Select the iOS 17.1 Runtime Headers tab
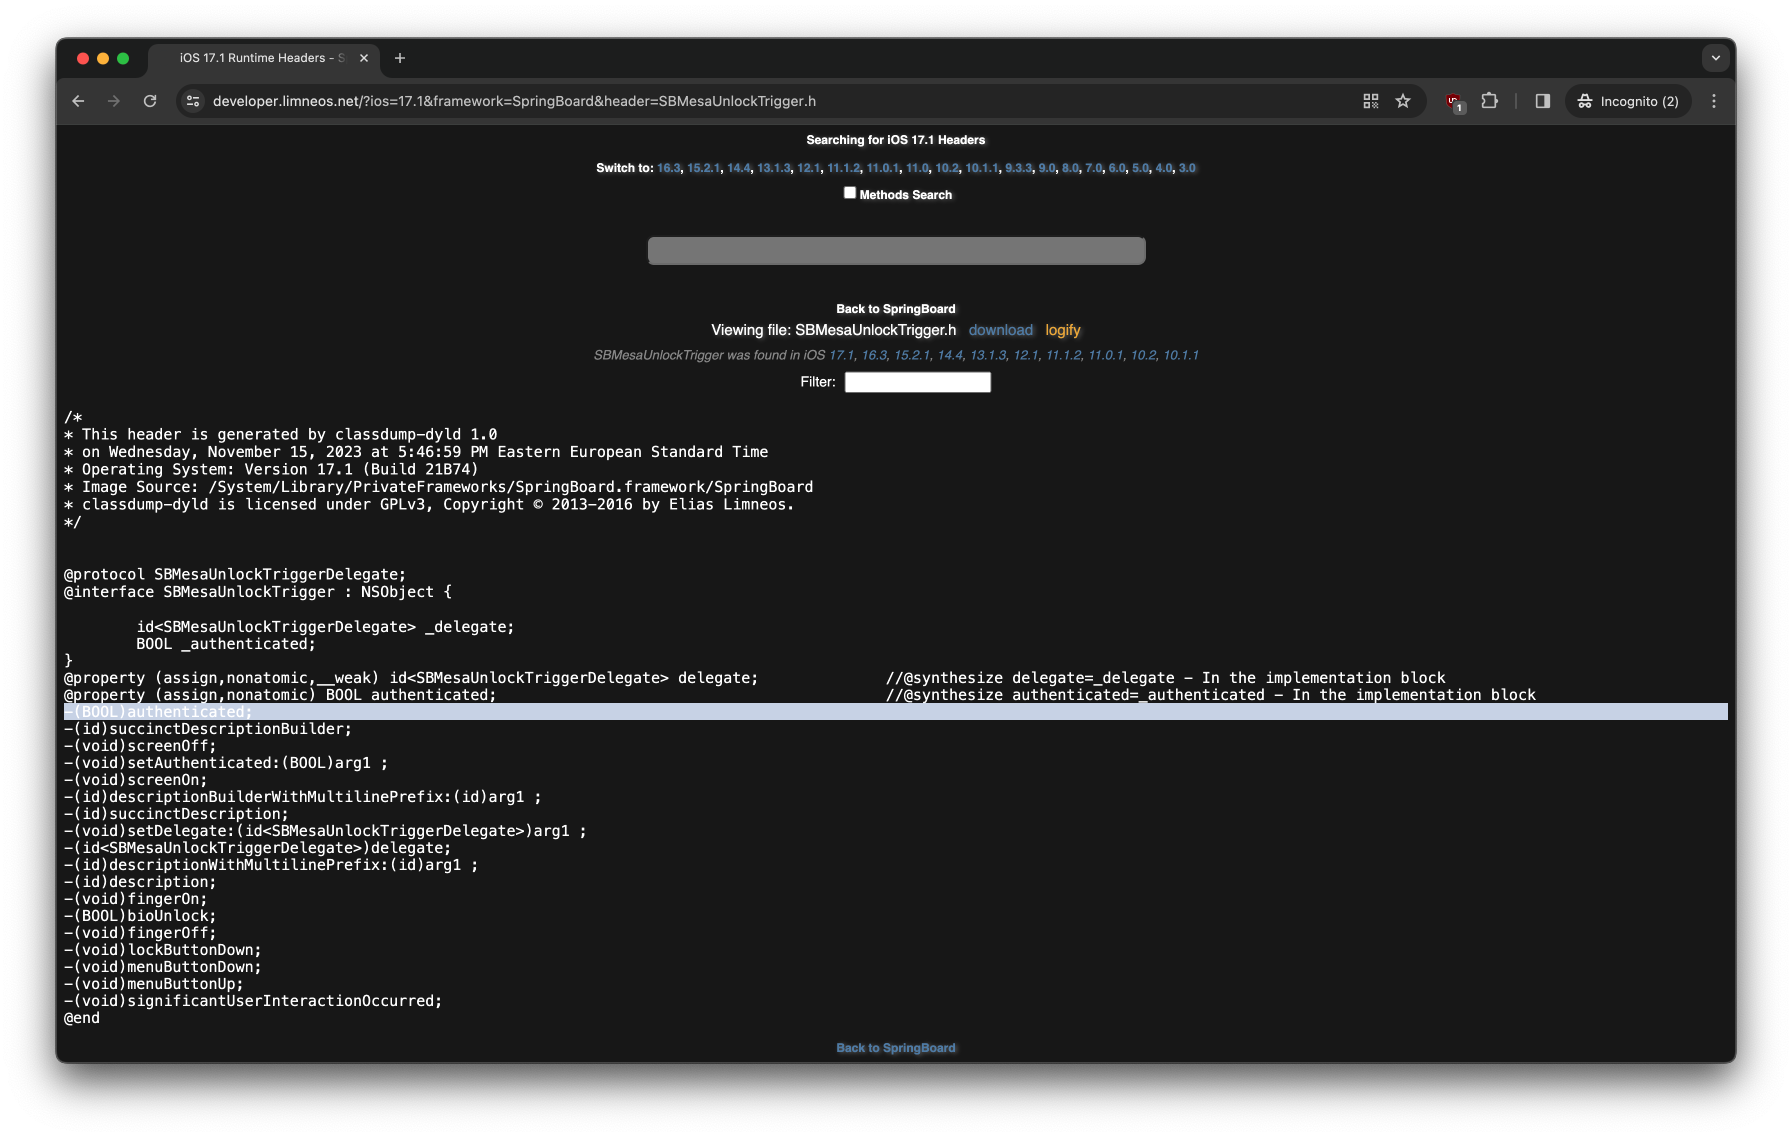This screenshot has width=1792, height=1137. coord(264,58)
